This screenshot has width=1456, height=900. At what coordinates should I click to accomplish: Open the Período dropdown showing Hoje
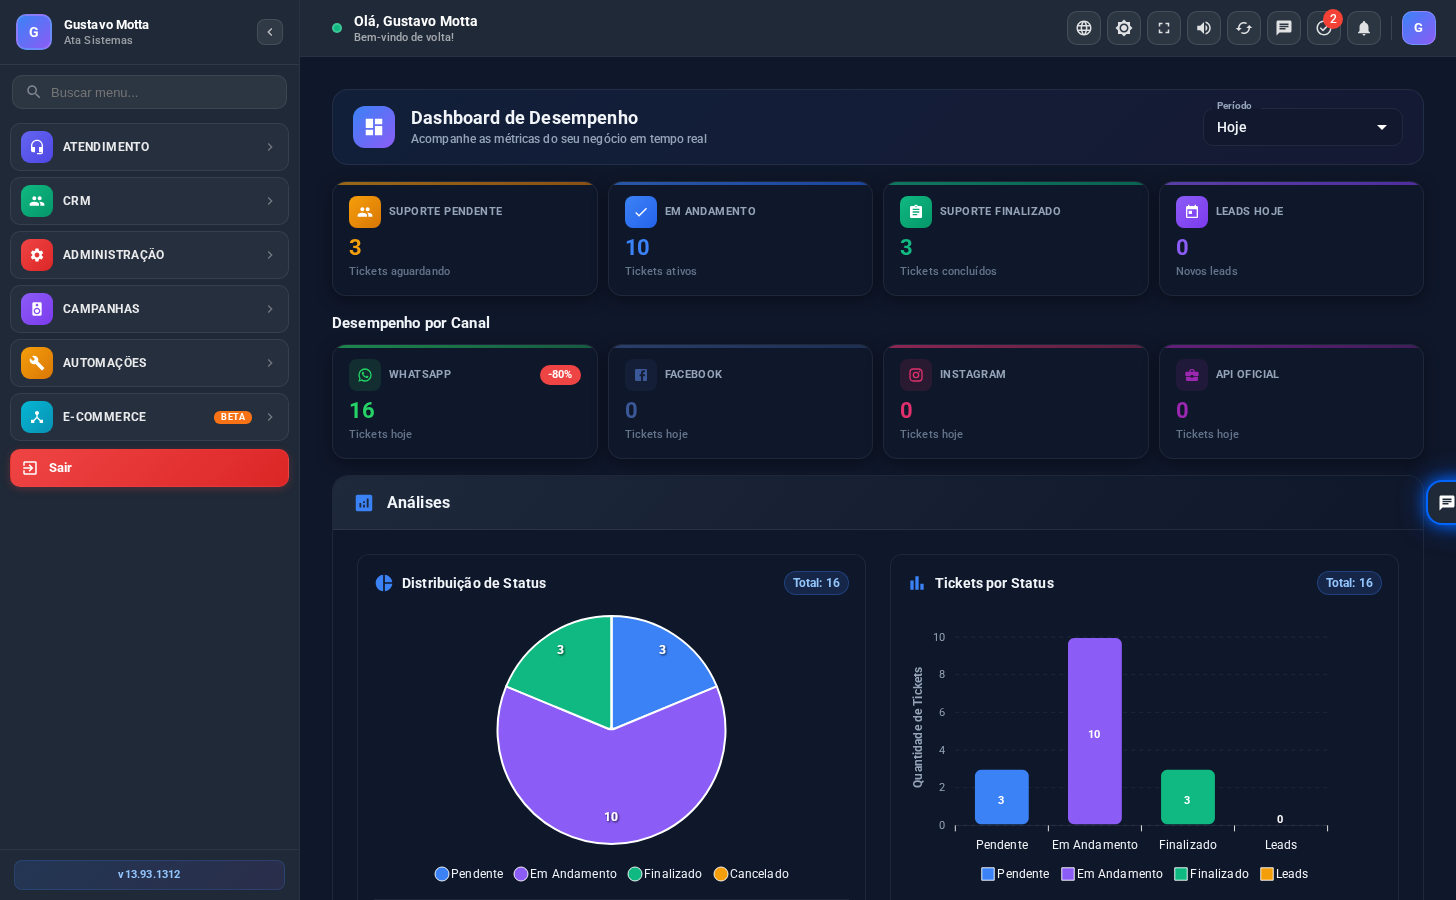(x=1302, y=127)
